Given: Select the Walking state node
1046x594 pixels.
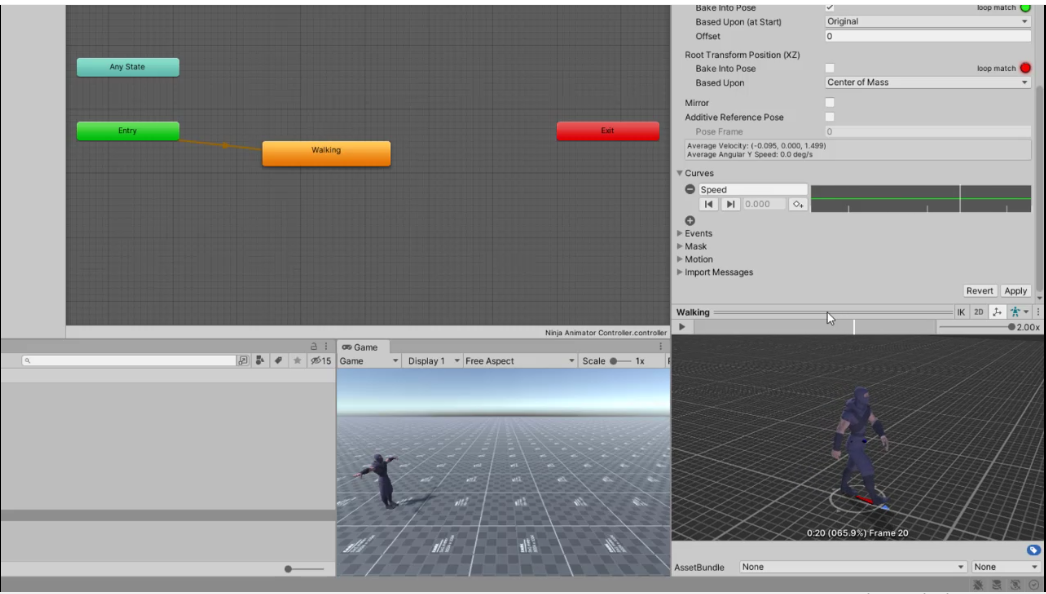Looking at the screenshot, I should tap(326, 152).
